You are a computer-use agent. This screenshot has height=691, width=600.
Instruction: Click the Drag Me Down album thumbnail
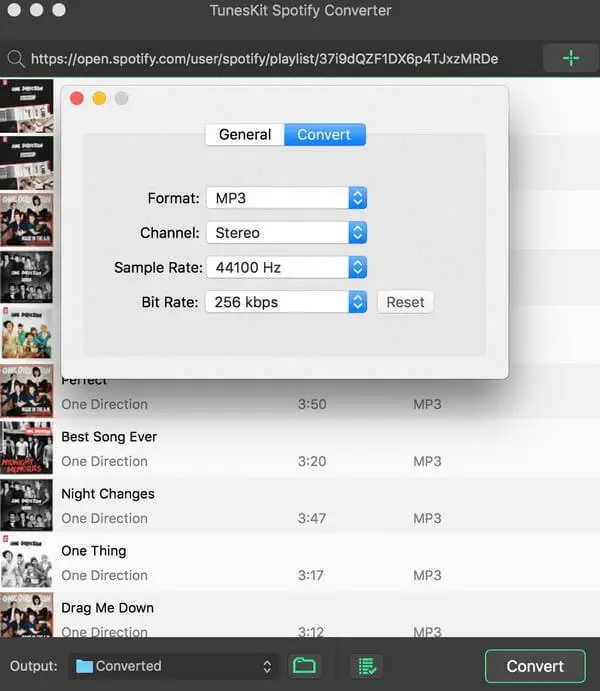pyautogui.click(x=26, y=615)
